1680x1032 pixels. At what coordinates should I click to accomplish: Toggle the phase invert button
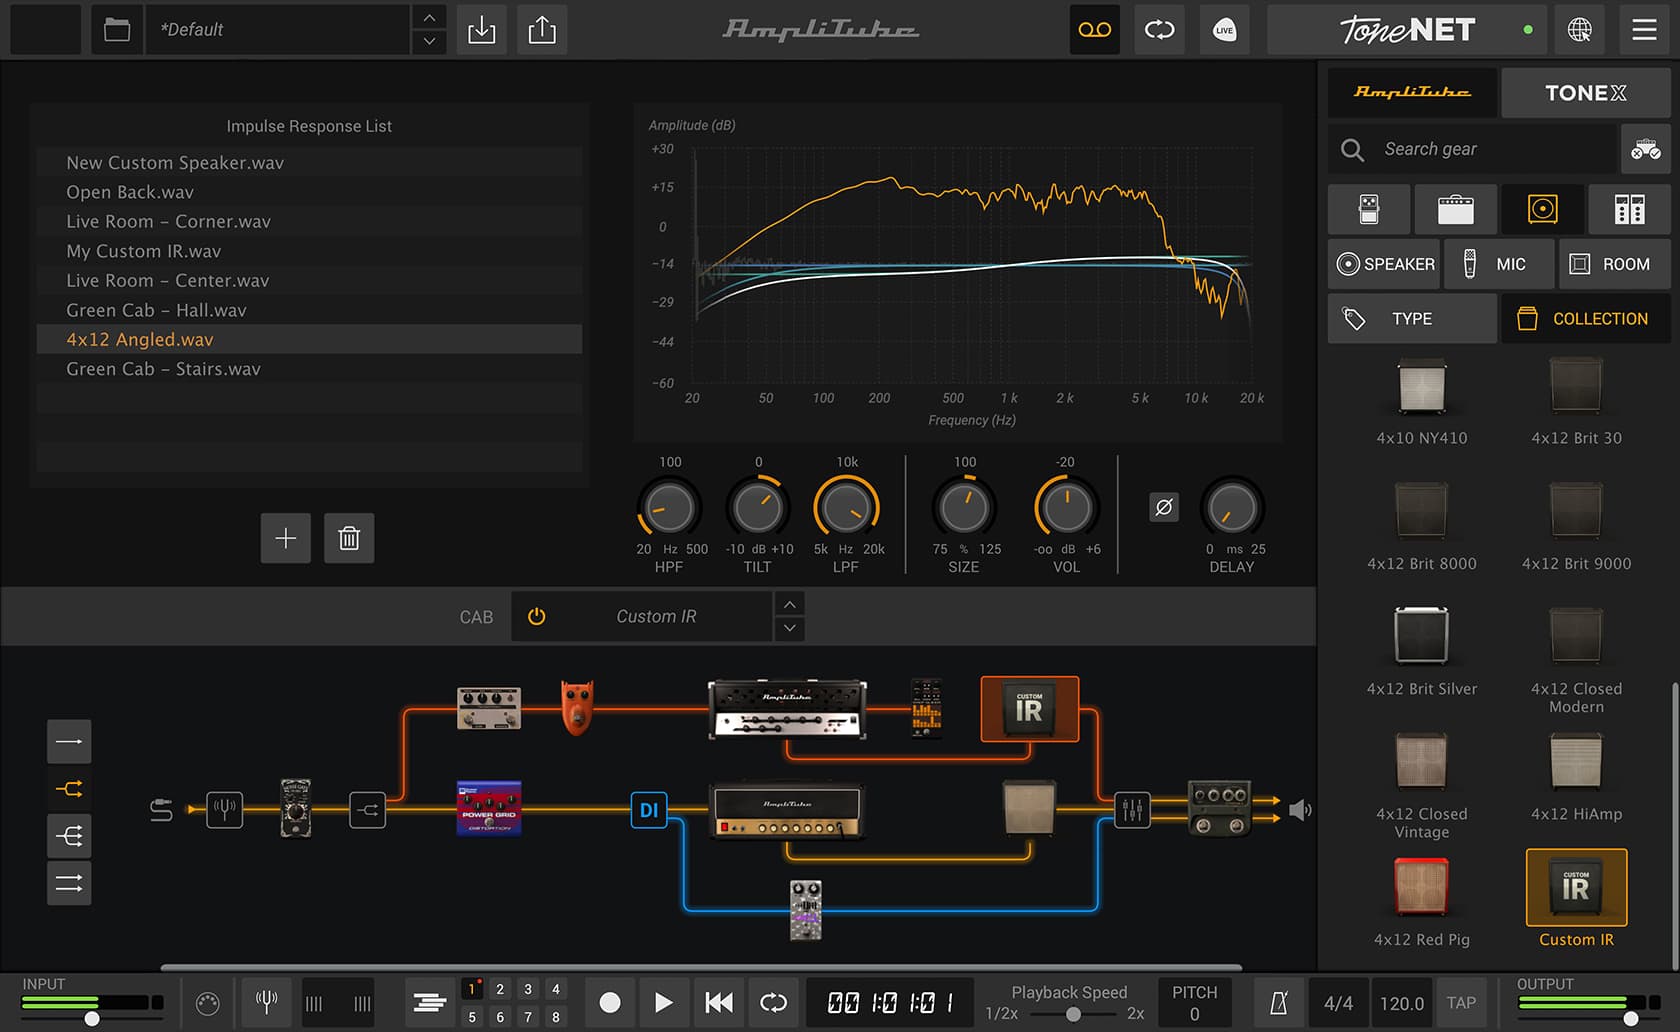[1164, 507]
